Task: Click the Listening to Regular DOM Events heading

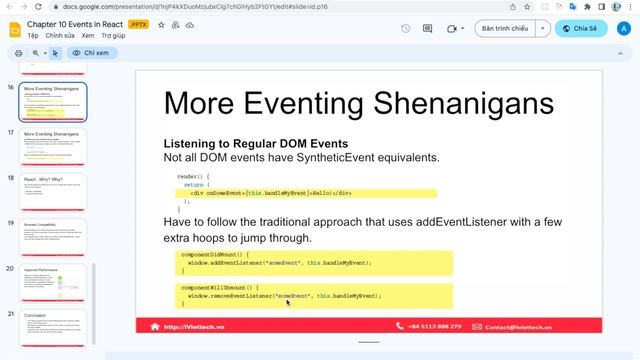Action: (256, 144)
